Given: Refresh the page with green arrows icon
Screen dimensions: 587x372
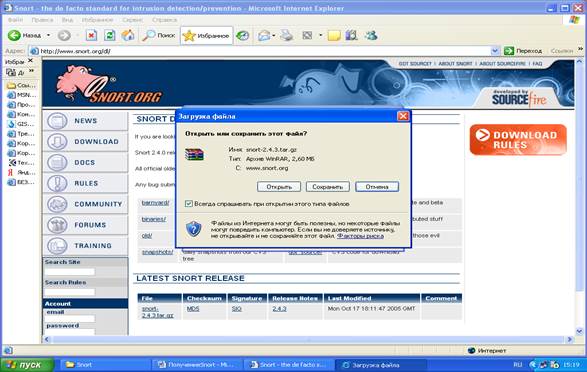Looking at the screenshot, I should 110,36.
